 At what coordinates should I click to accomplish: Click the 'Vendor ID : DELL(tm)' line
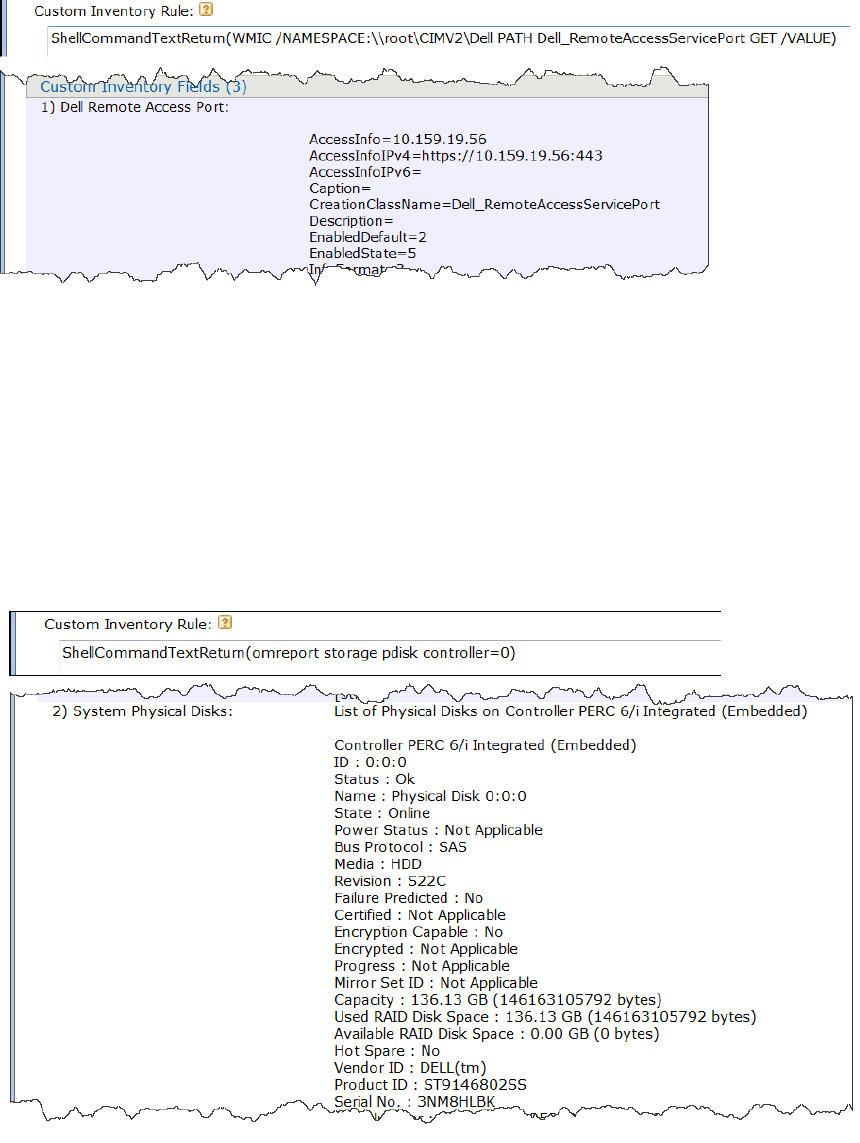[410, 1068]
